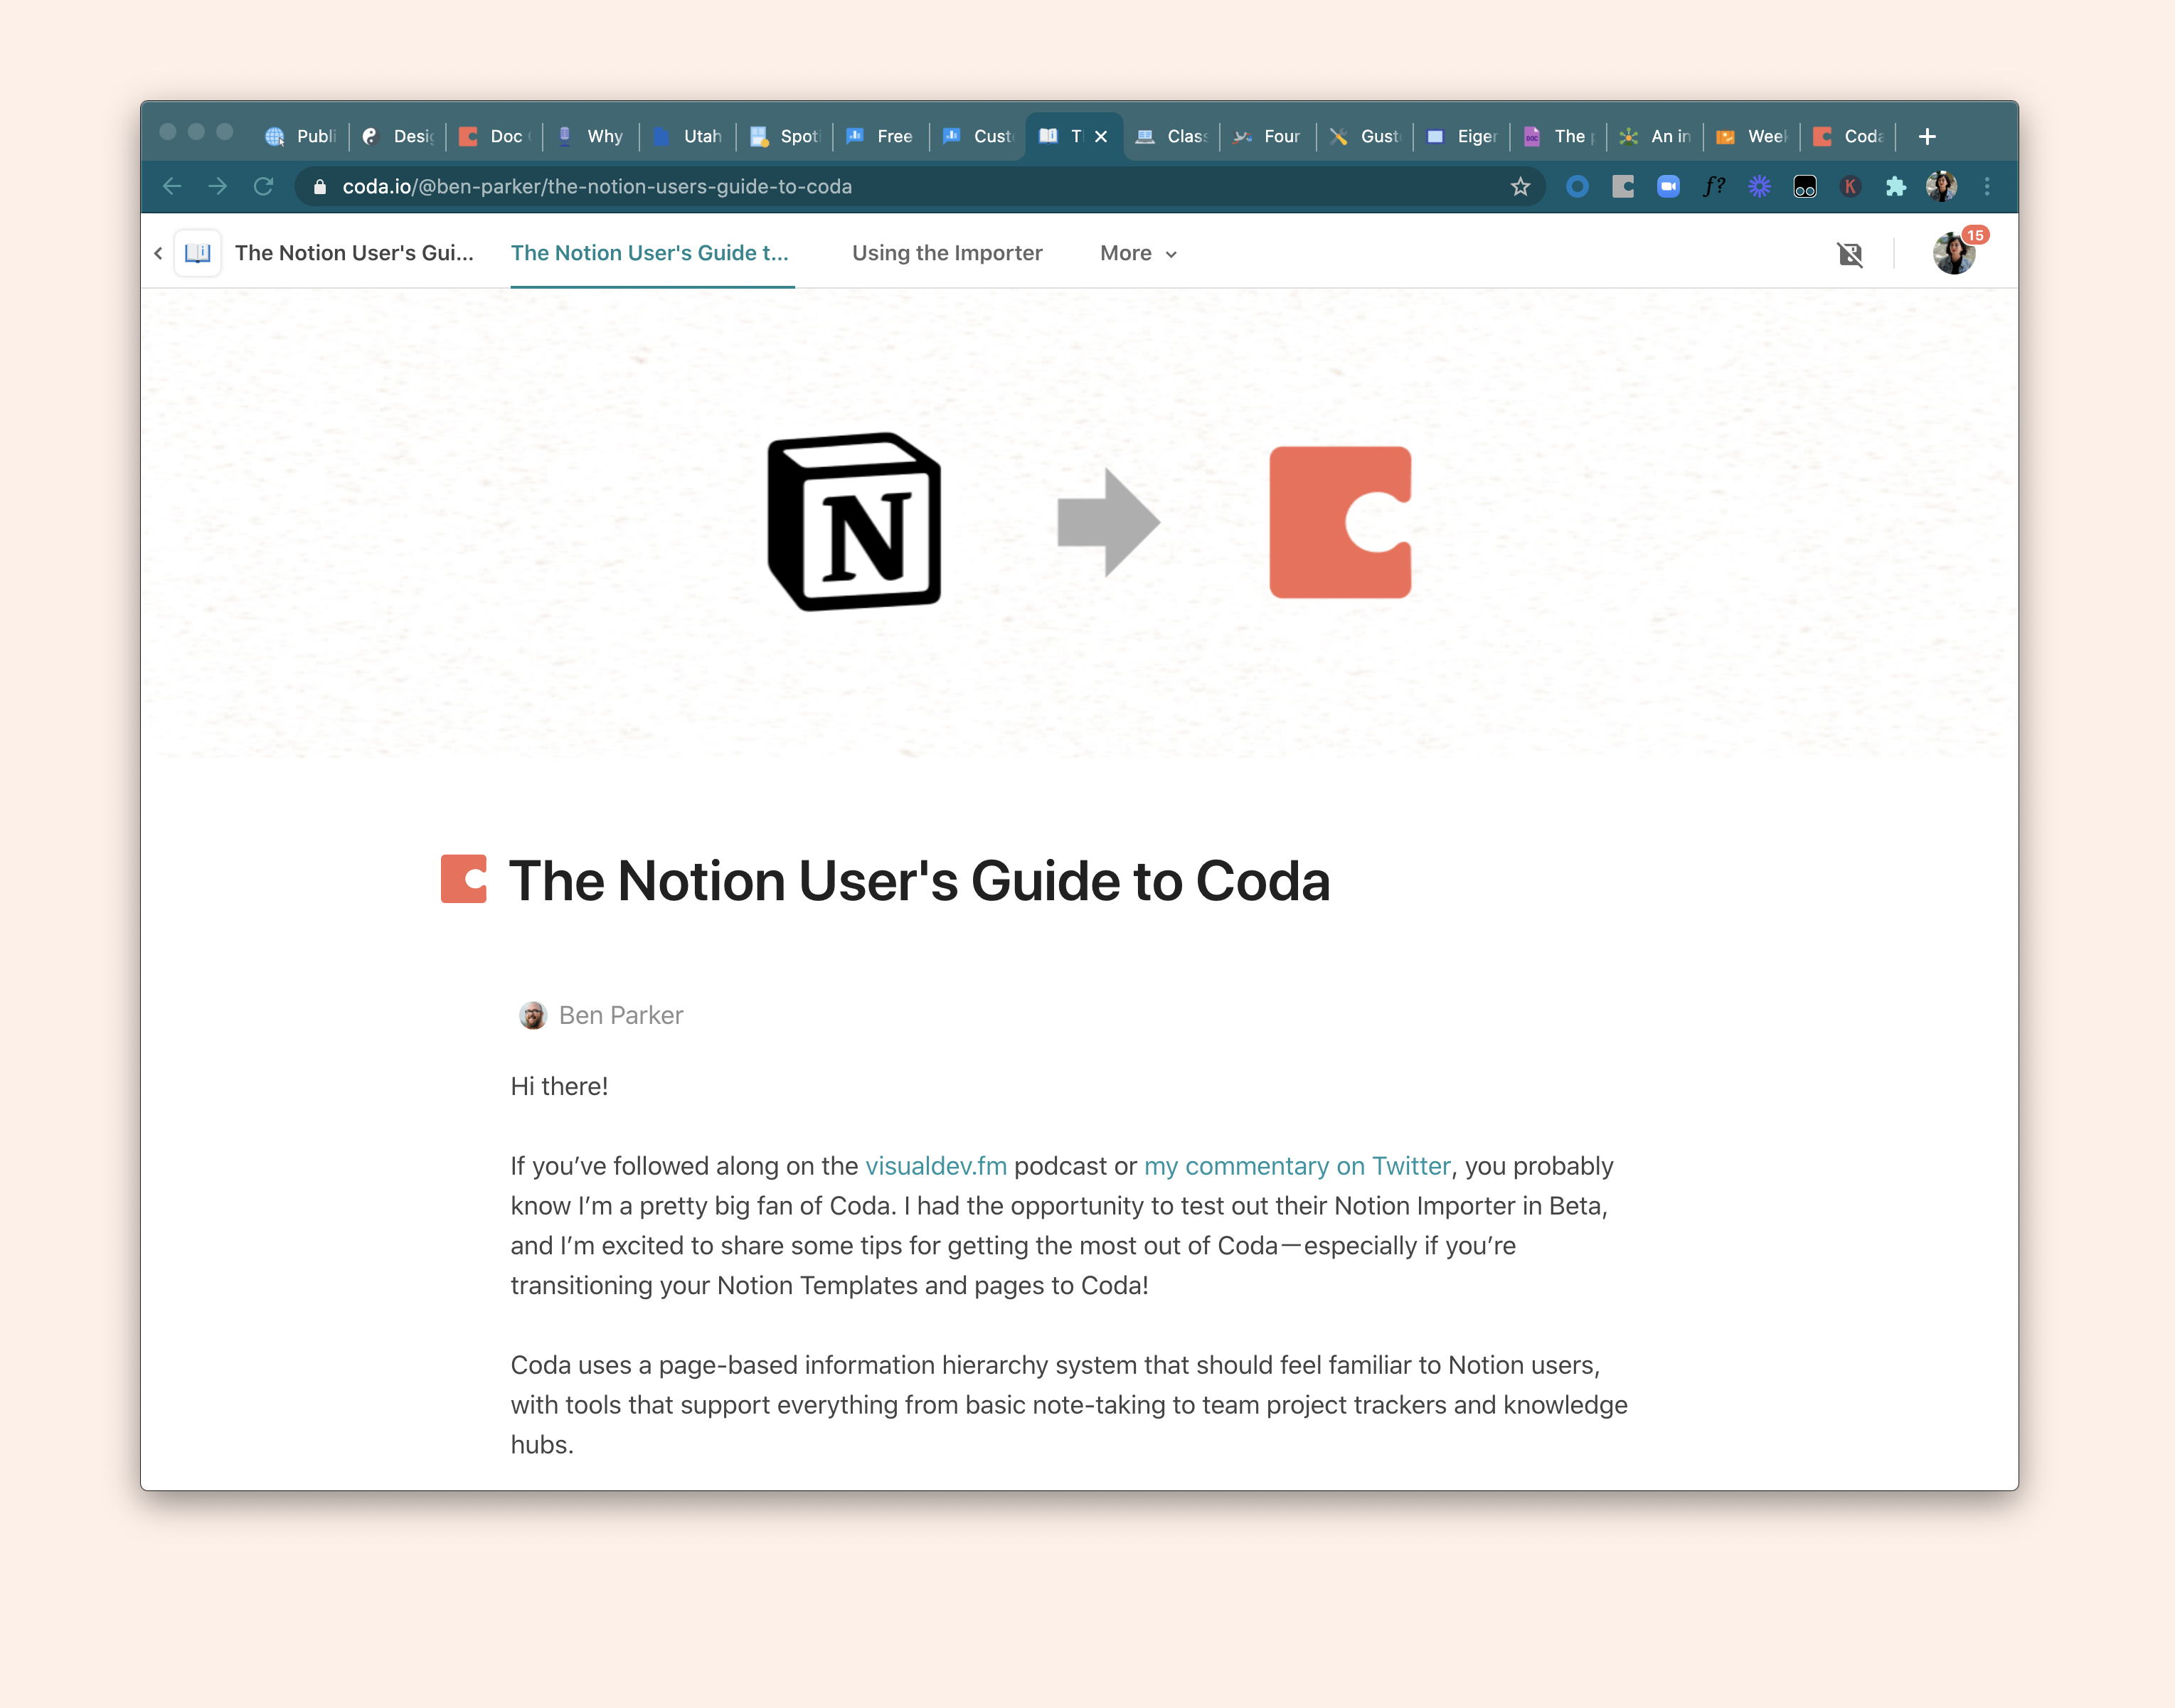This screenshot has width=2175, height=1708.
Task: Open the Zoom extension icon
Action: click(x=1668, y=187)
